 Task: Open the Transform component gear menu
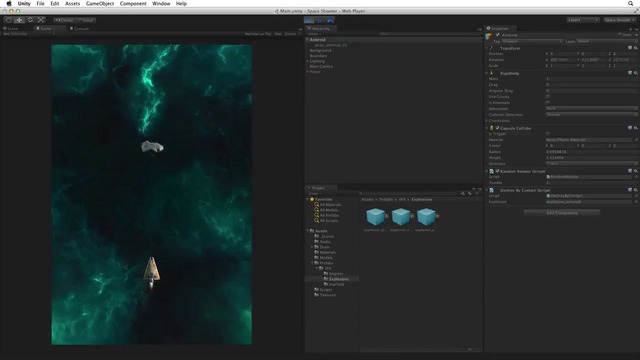[636, 48]
